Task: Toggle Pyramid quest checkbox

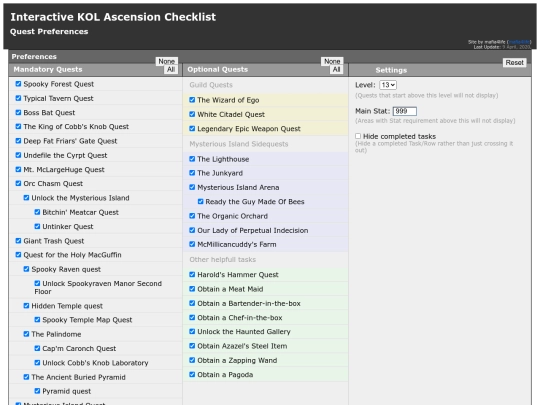Action: [x=37, y=391]
